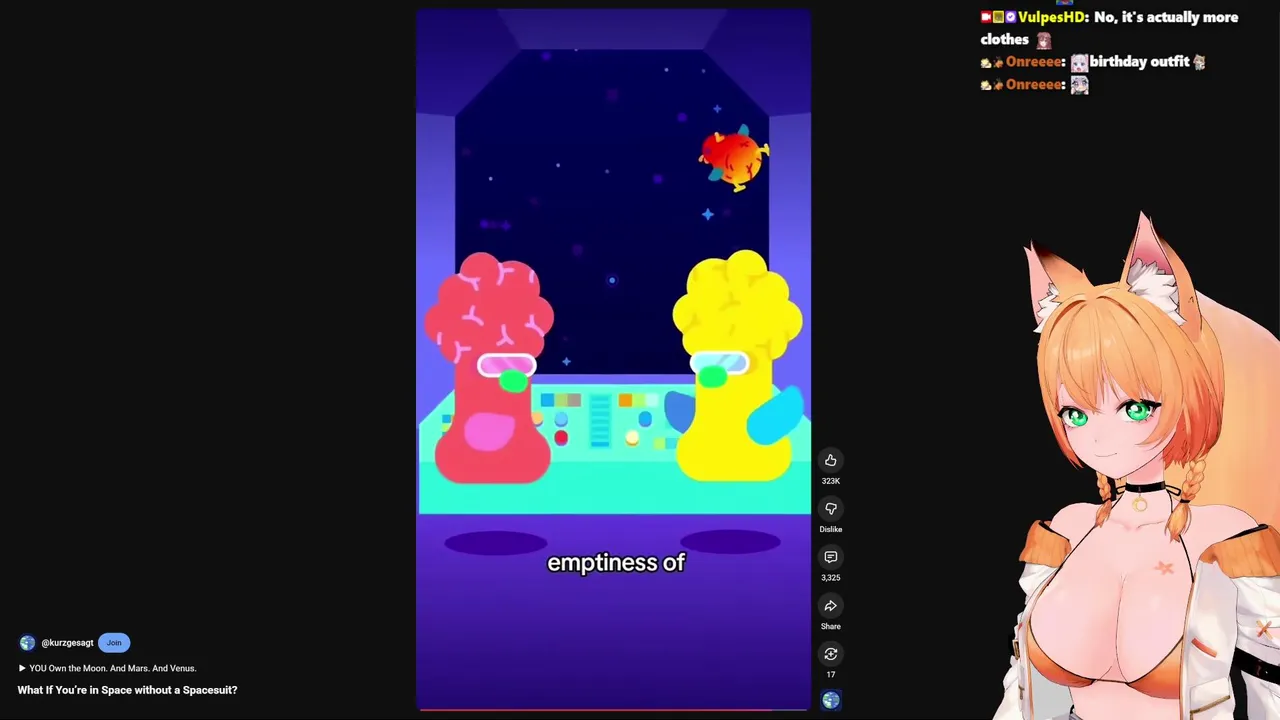Open the @kurzgesagt channel name link

67,643
